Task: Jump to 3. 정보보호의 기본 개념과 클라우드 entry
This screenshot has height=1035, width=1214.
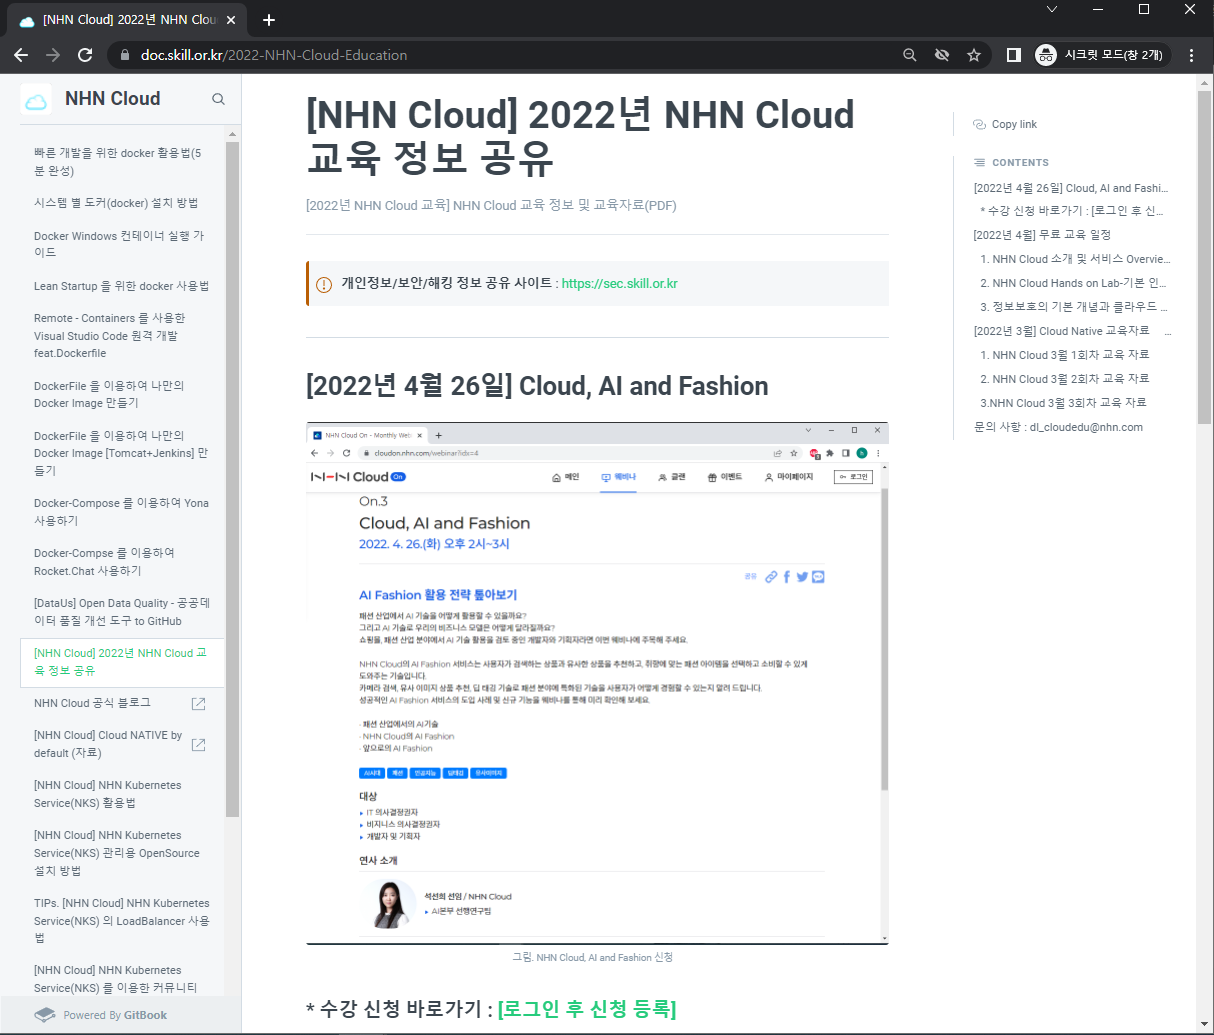Action: tap(1074, 307)
